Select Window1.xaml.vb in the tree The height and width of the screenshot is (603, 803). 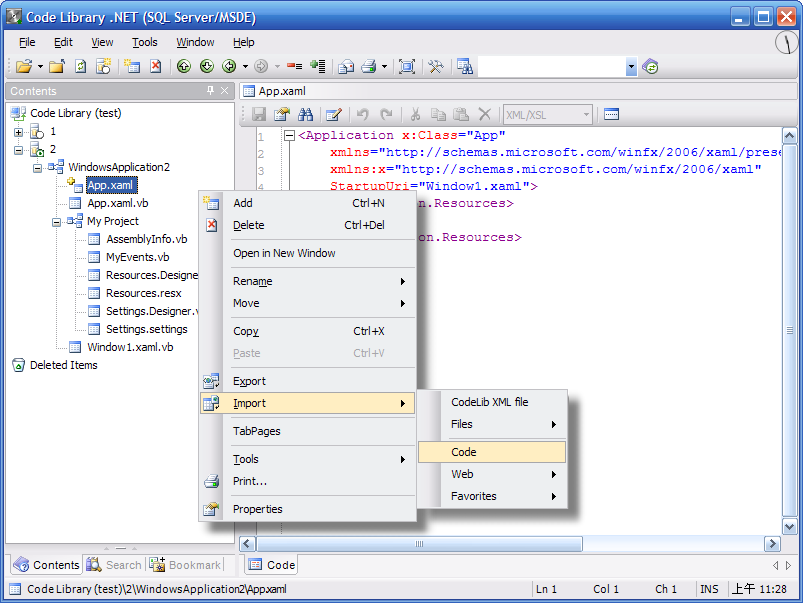pos(130,347)
